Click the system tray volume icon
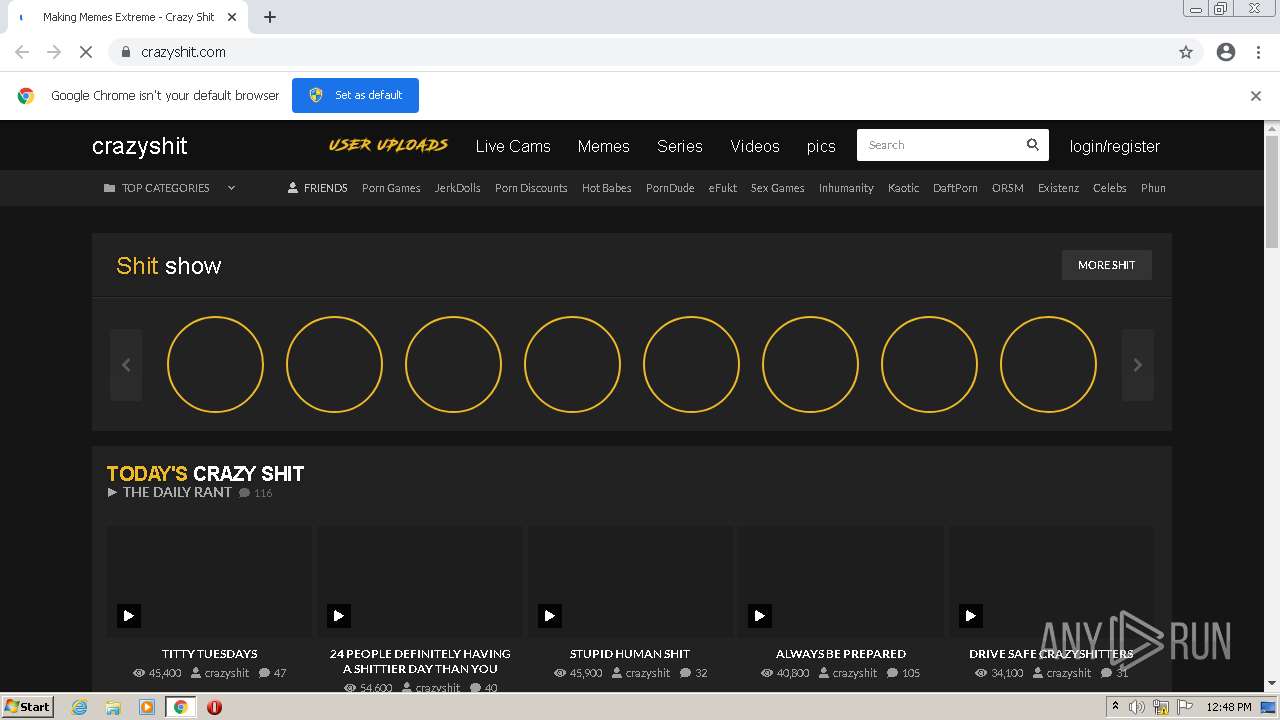The width and height of the screenshot is (1280, 720). (x=1137, y=707)
